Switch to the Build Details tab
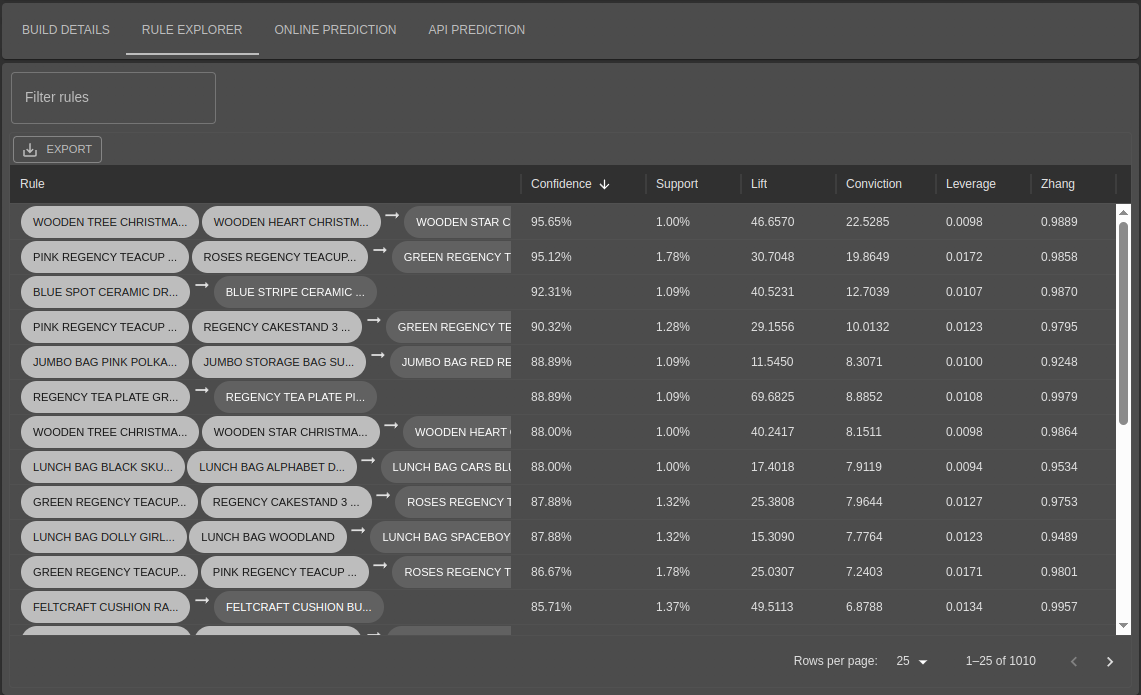 pos(65,30)
